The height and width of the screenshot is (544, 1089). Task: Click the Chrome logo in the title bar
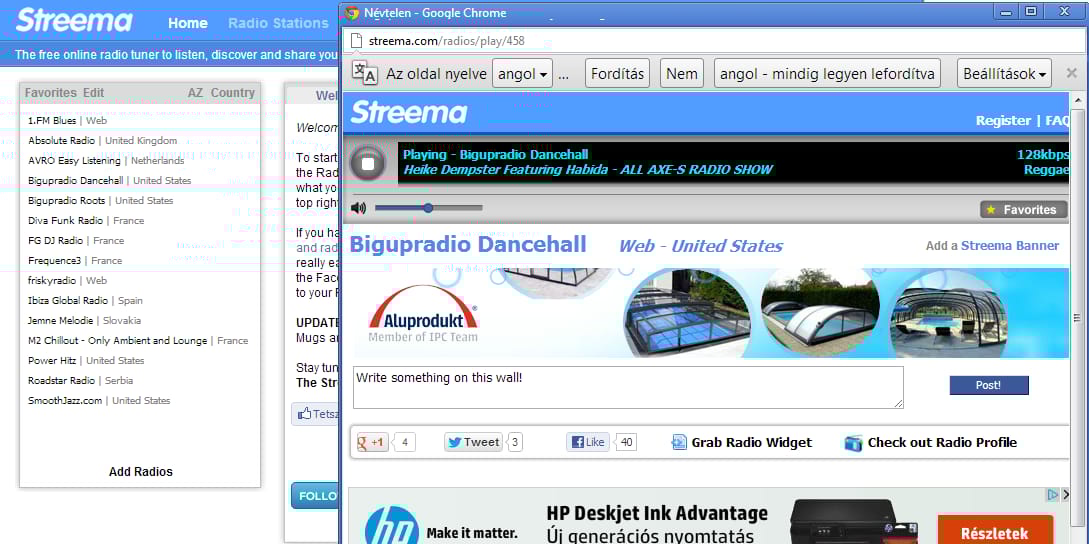tap(352, 13)
